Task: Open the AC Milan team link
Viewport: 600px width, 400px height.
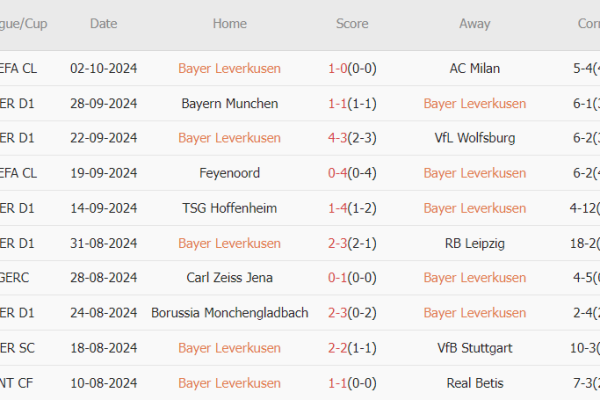Action: (475, 68)
